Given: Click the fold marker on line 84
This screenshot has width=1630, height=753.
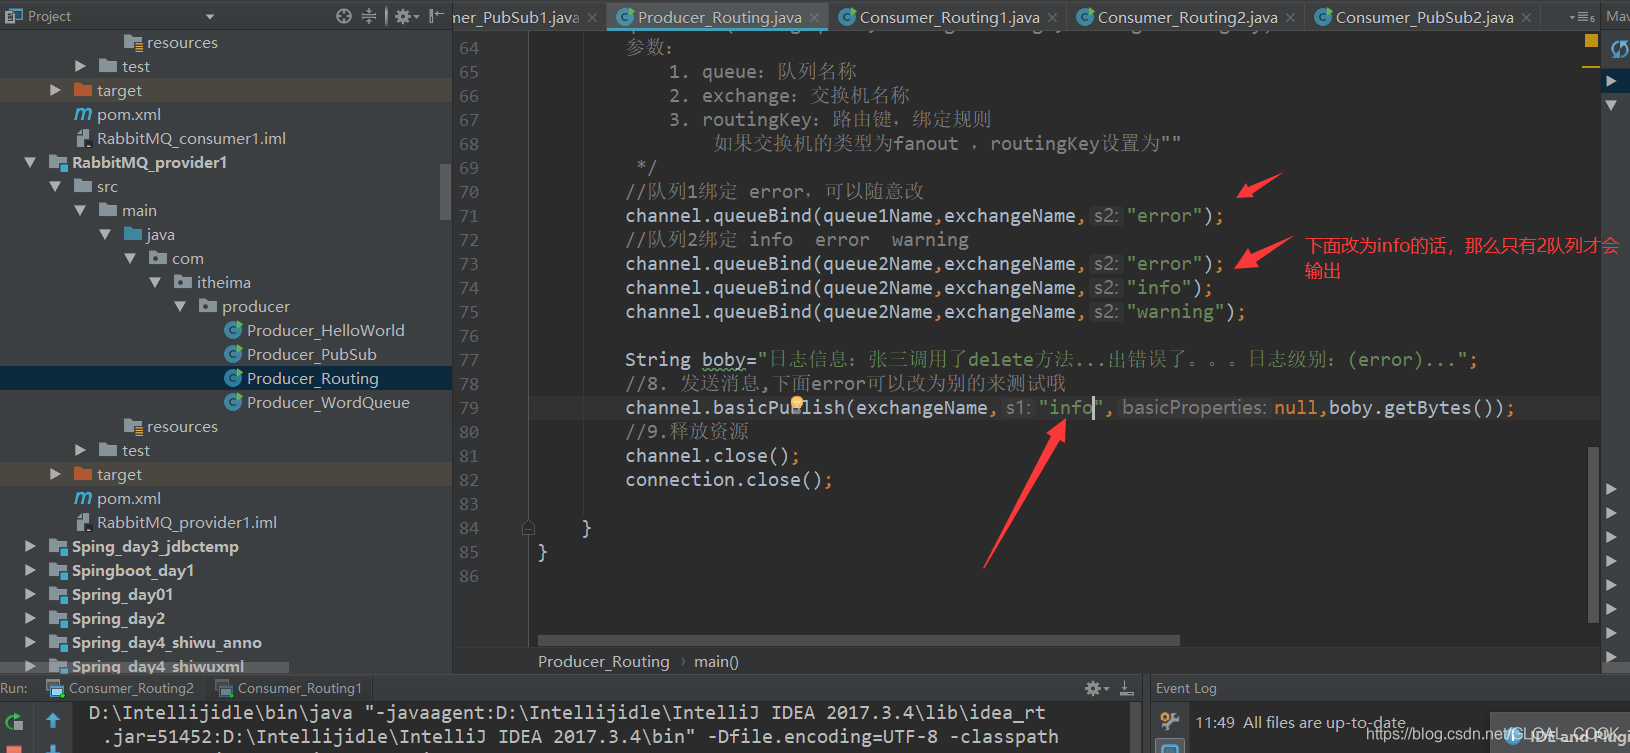Looking at the screenshot, I should (528, 528).
